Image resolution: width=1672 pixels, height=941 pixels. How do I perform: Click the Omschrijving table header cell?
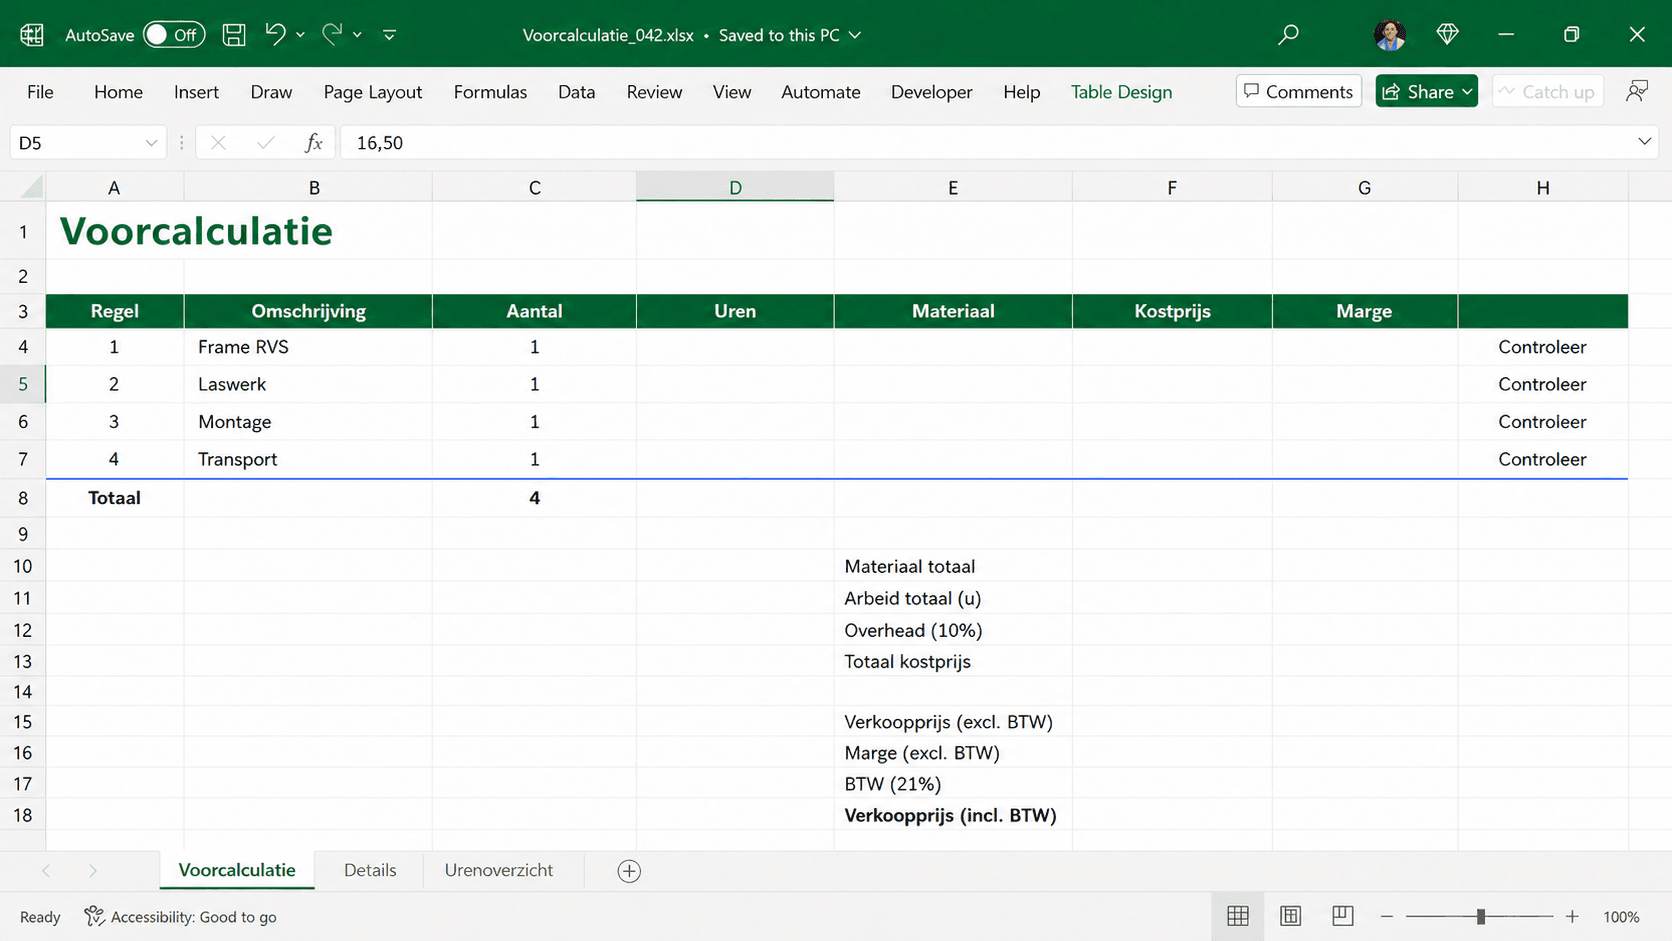pyautogui.click(x=308, y=311)
